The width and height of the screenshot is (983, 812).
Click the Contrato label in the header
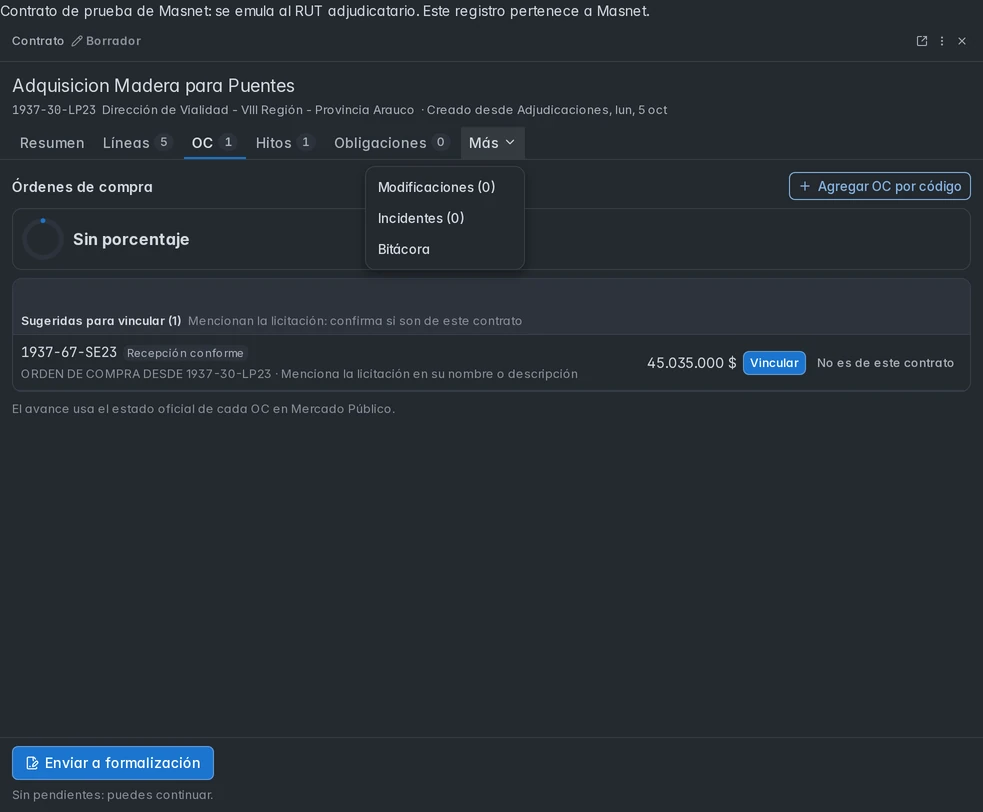pyautogui.click(x=38, y=41)
